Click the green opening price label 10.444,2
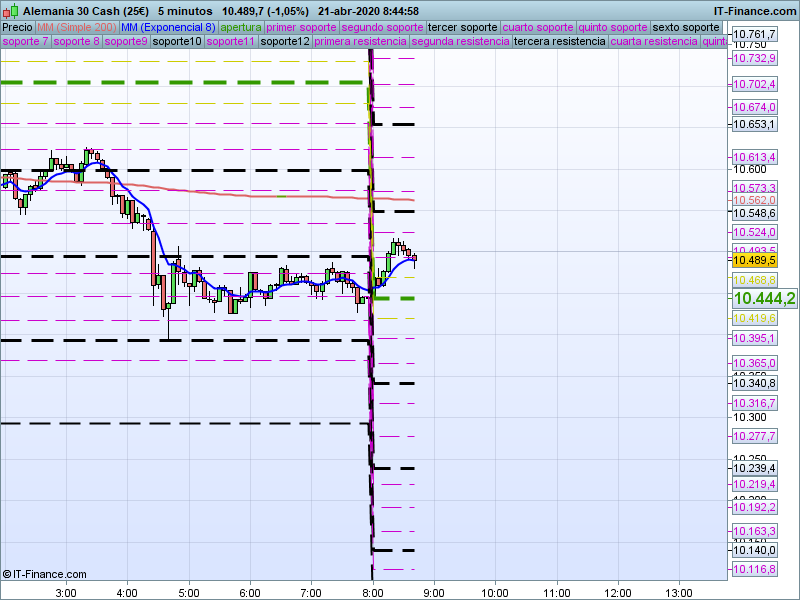Viewport: 800px width, 600px height. (764, 298)
